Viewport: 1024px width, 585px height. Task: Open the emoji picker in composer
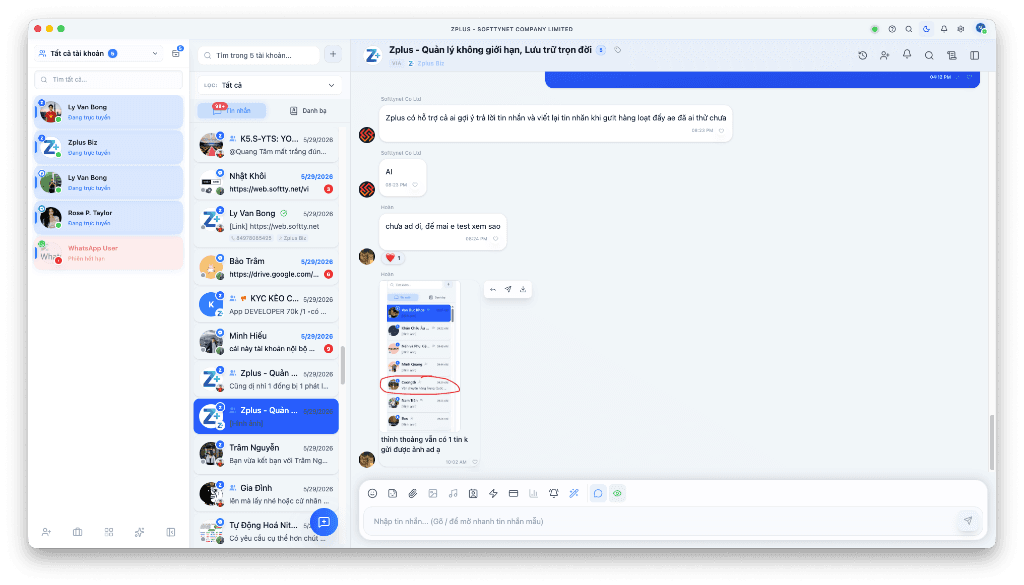point(372,494)
